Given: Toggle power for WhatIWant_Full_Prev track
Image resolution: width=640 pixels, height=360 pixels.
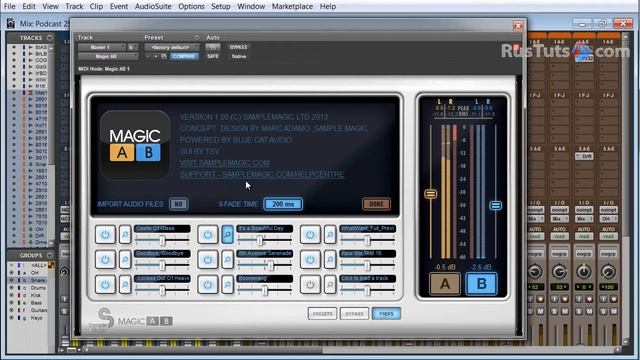Looking at the screenshot, I should point(310,235).
